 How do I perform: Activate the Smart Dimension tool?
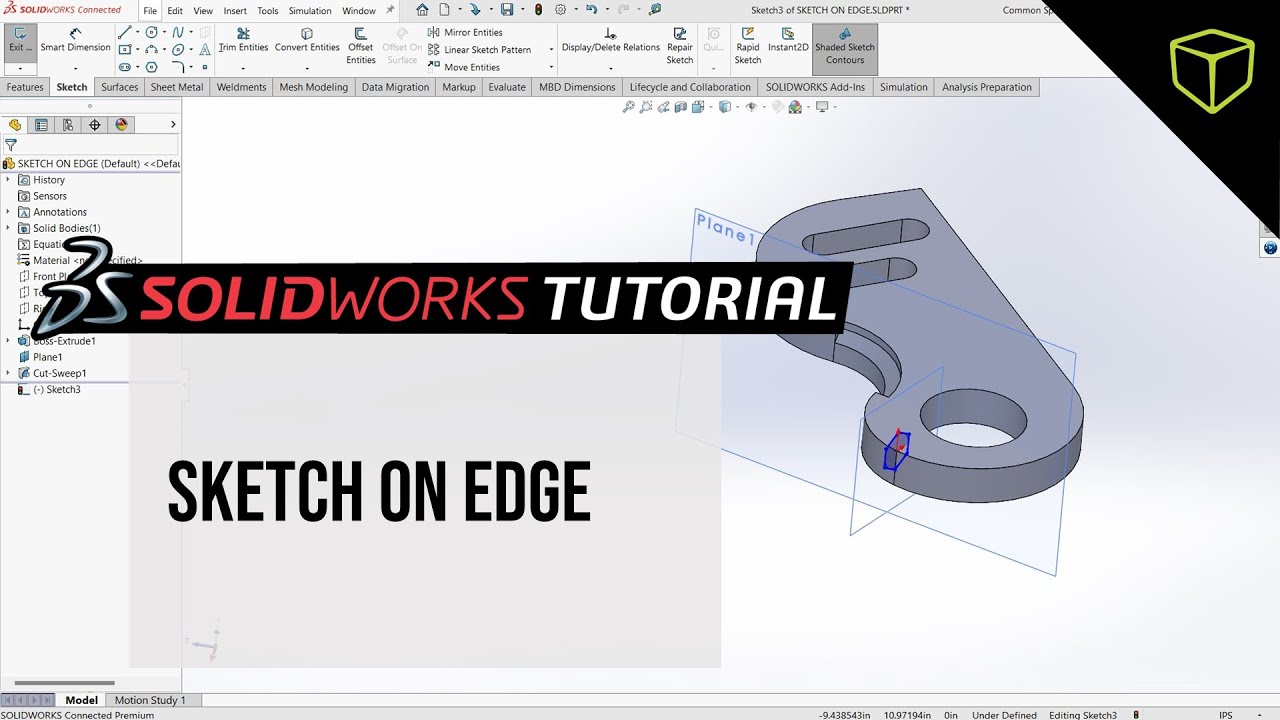tap(75, 40)
